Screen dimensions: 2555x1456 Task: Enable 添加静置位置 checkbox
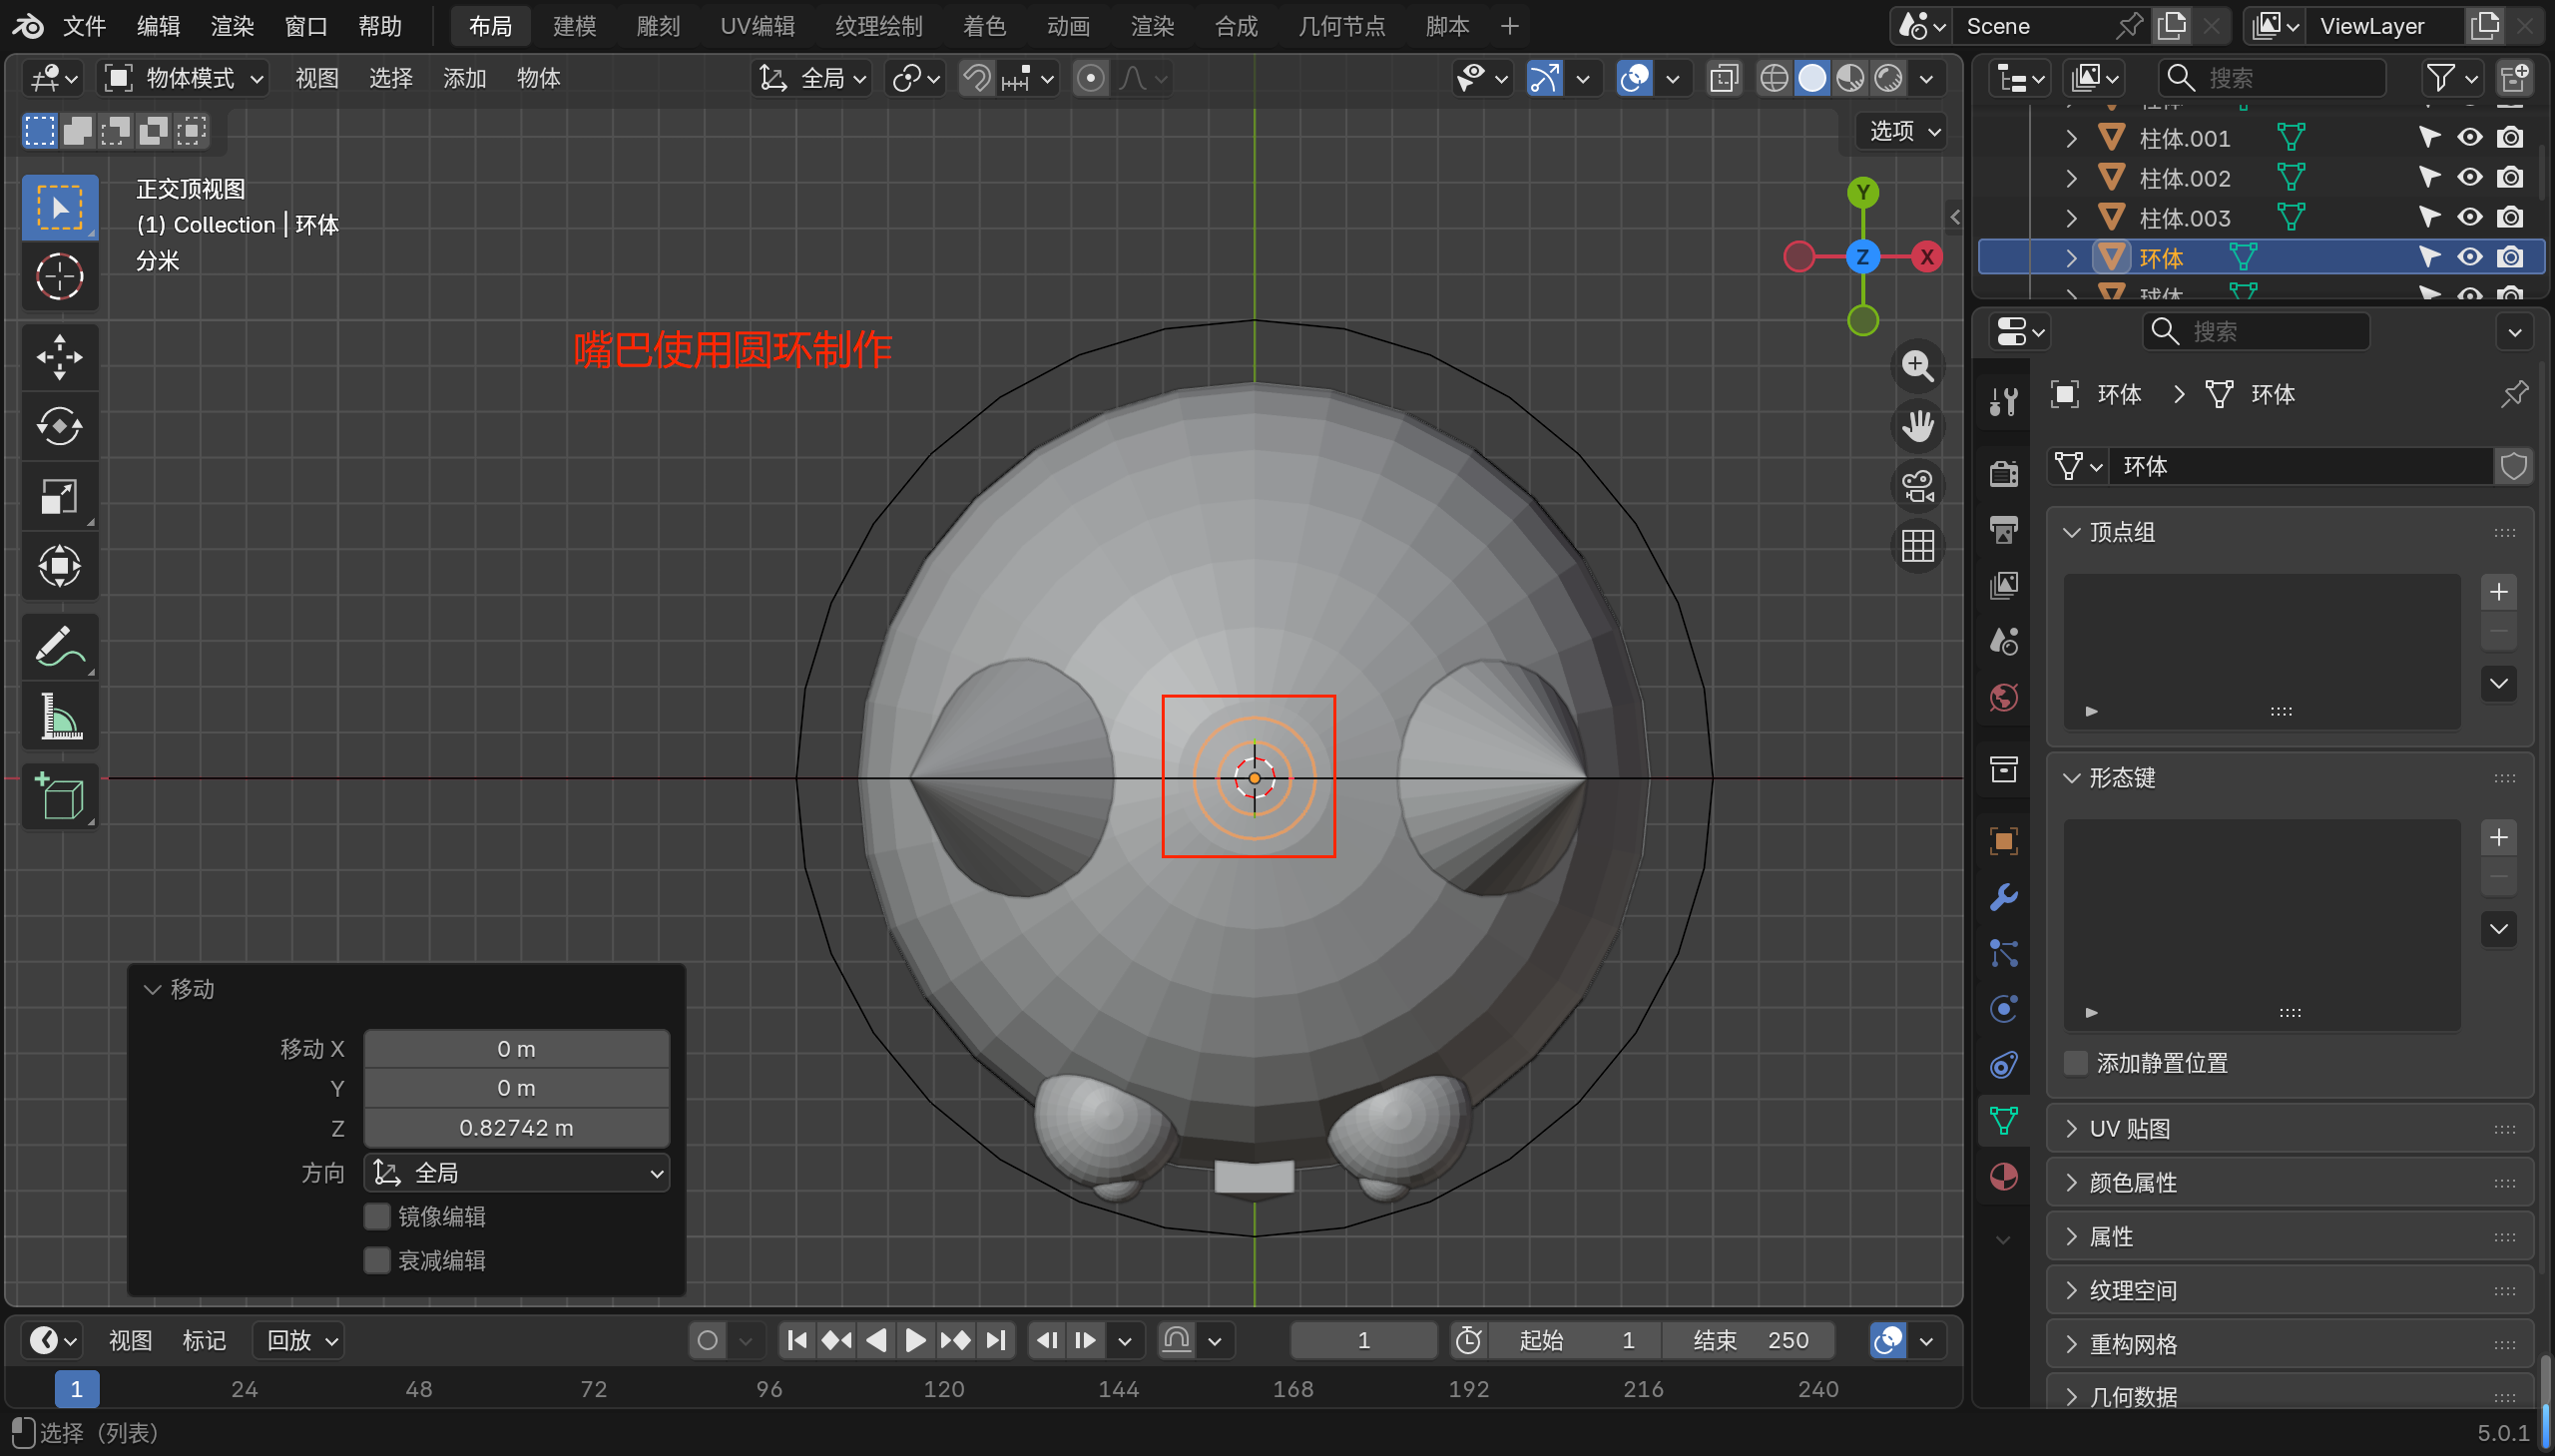tap(2076, 1063)
